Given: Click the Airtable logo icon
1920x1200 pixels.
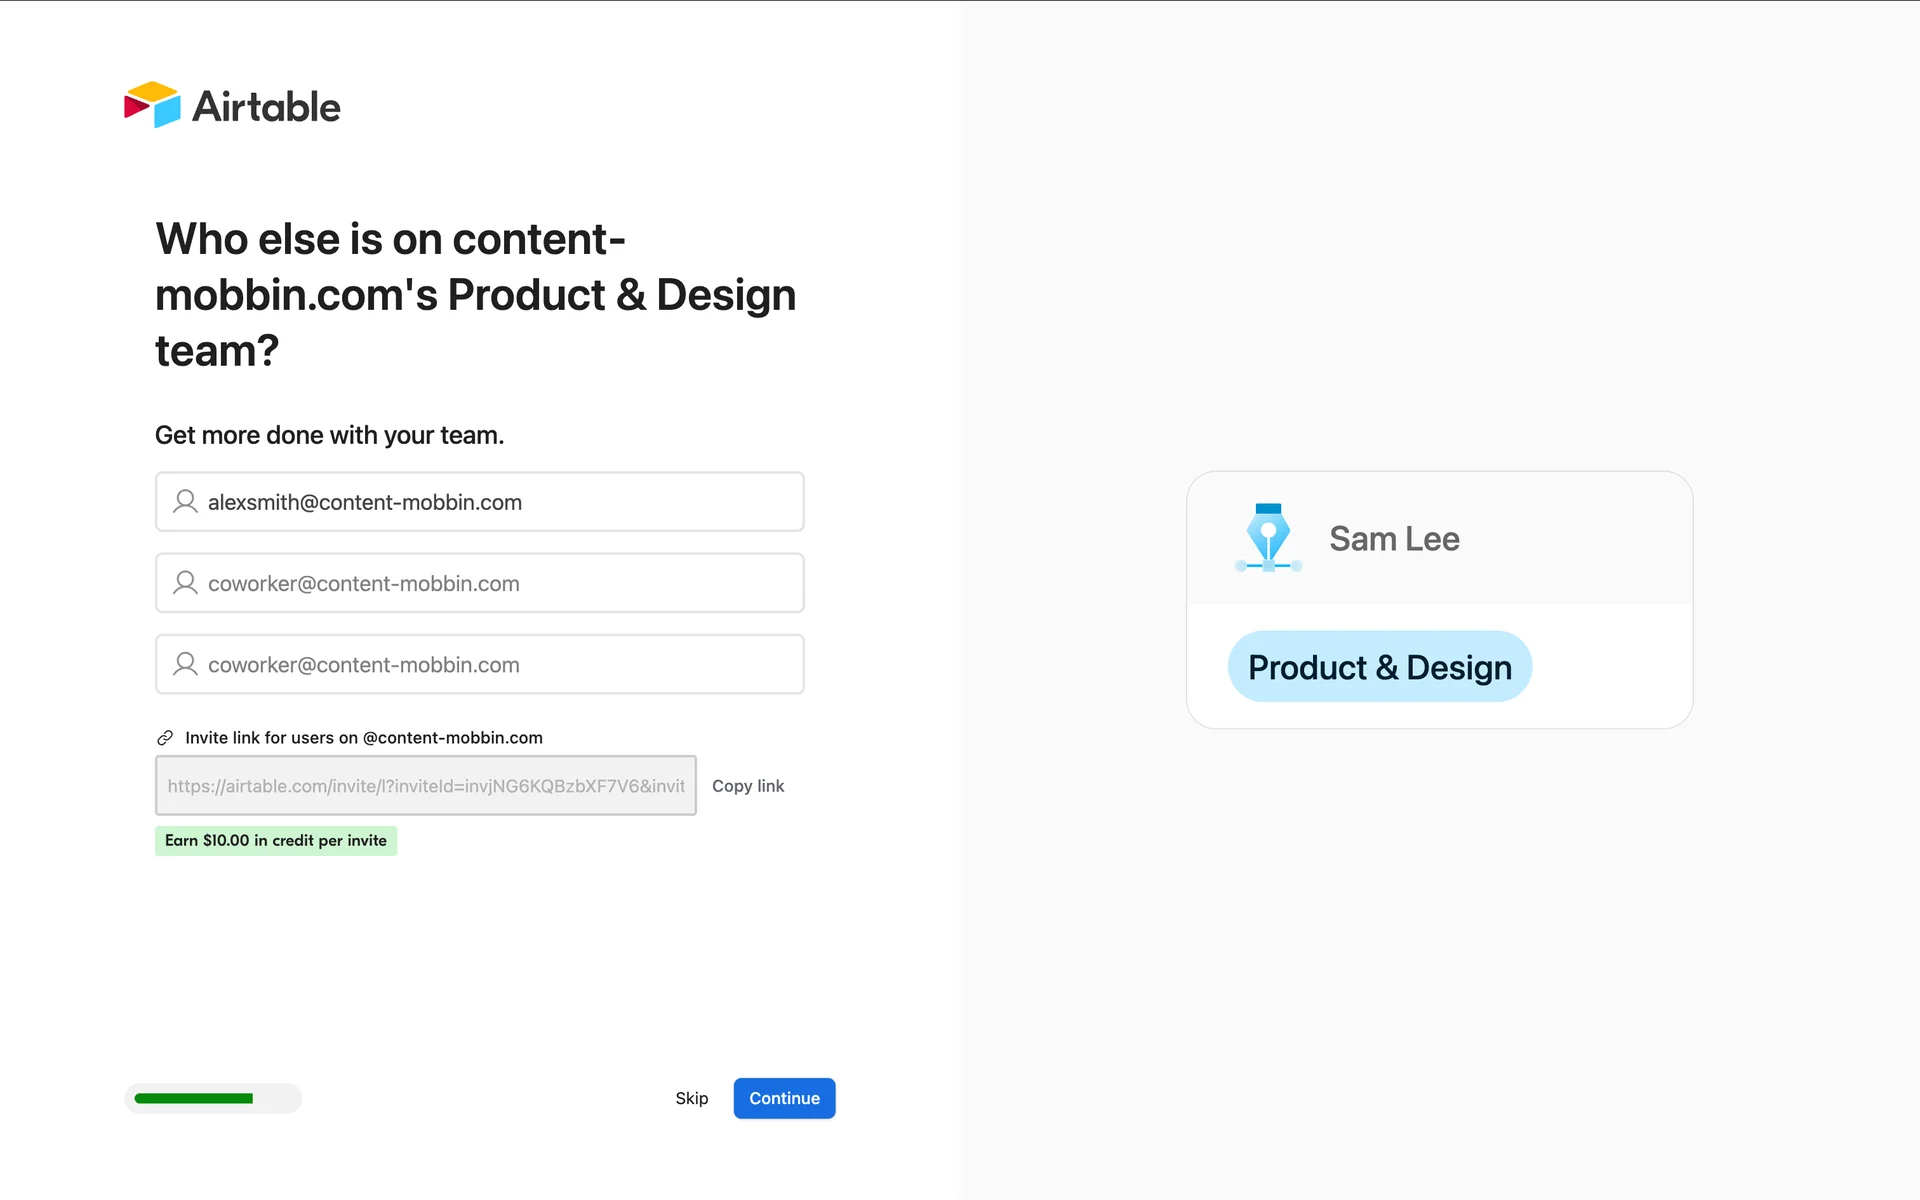Looking at the screenshot, I should point(152,105).
